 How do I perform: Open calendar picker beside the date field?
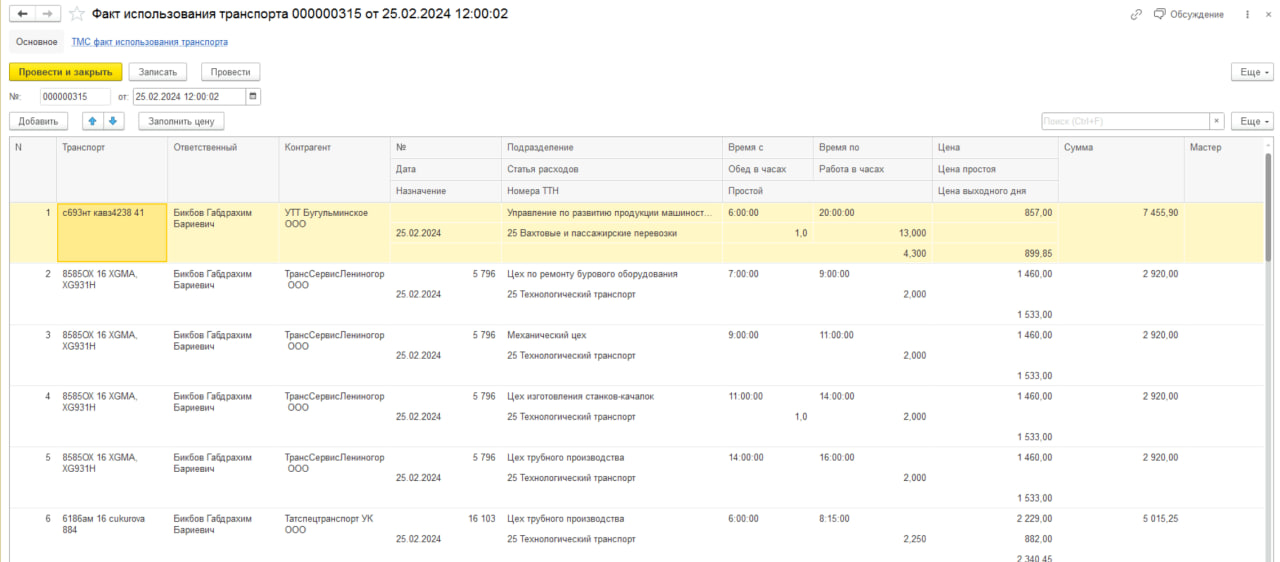[253, 97]
